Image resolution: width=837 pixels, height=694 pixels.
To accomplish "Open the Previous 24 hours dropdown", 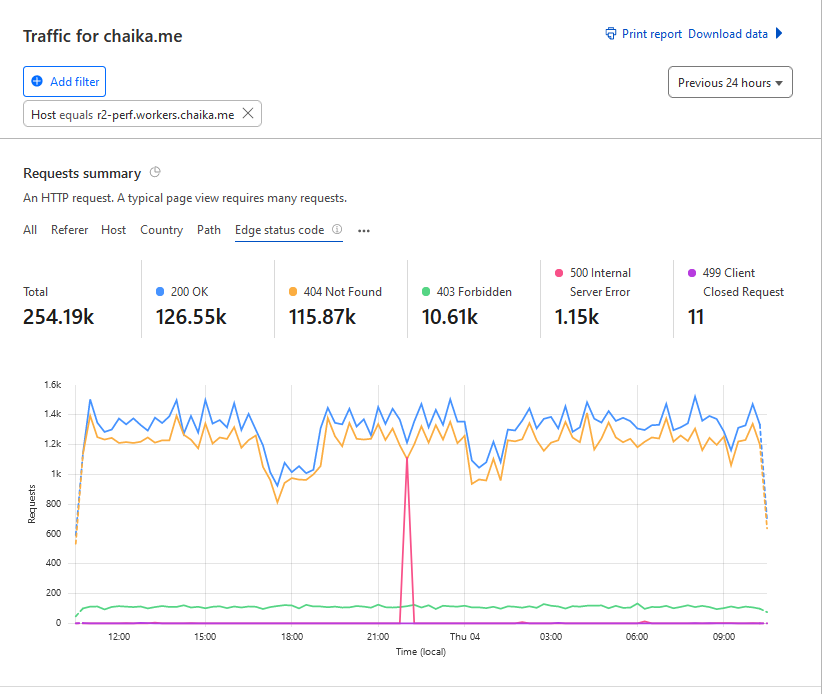I will pyautogui.click(x=730, y=83).
